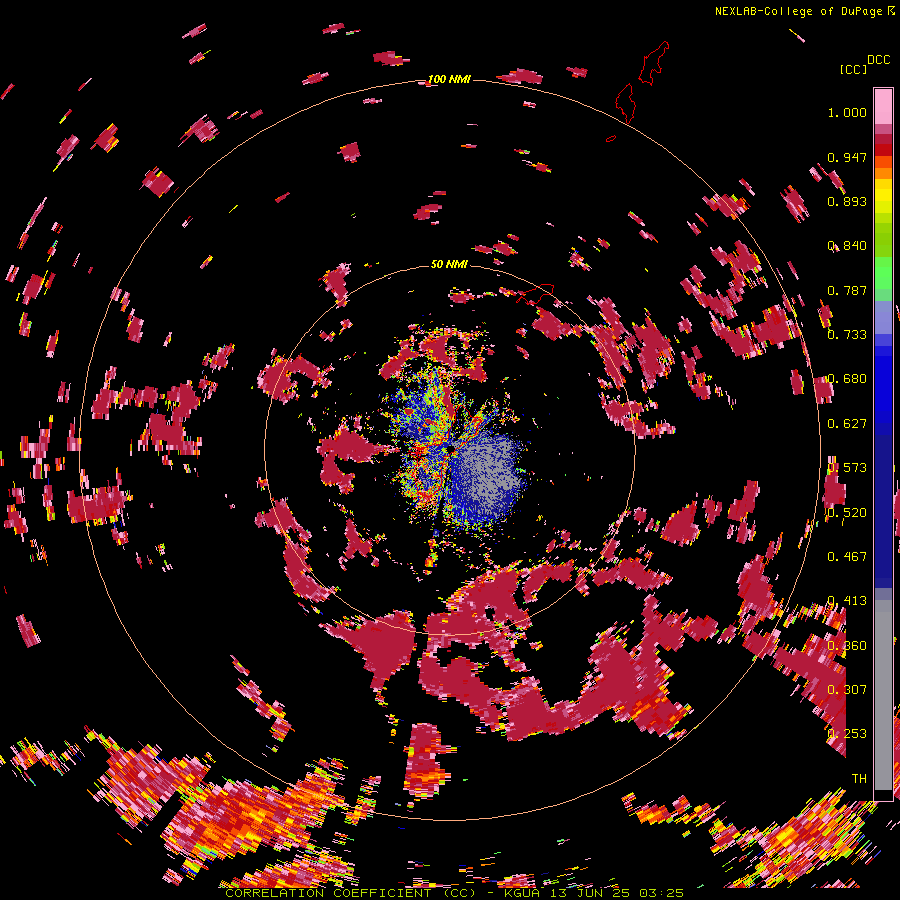The height and width of the screenshot is (900, 900).
Task: Select the 1.000 color scale value
Action: click(x=847, y=112)
